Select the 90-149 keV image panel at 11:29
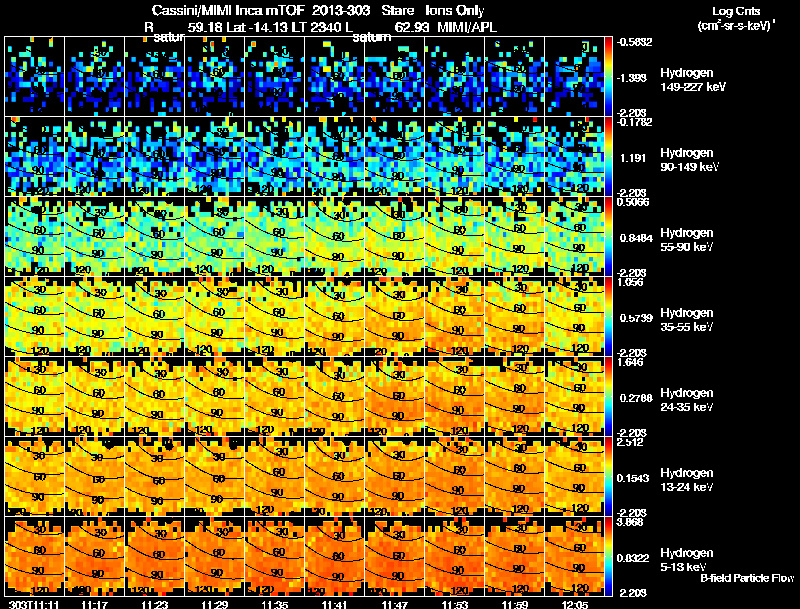The image size is (800, 609). [215, 156]
